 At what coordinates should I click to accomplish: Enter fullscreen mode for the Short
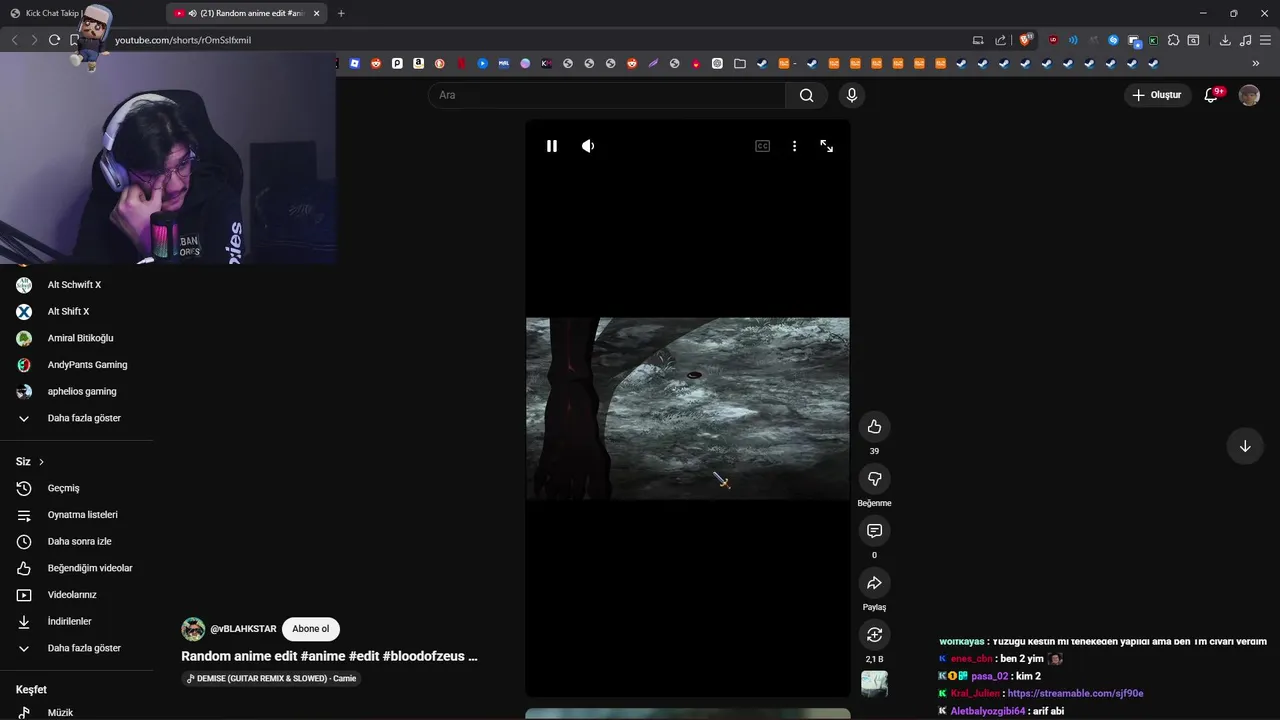827,146
